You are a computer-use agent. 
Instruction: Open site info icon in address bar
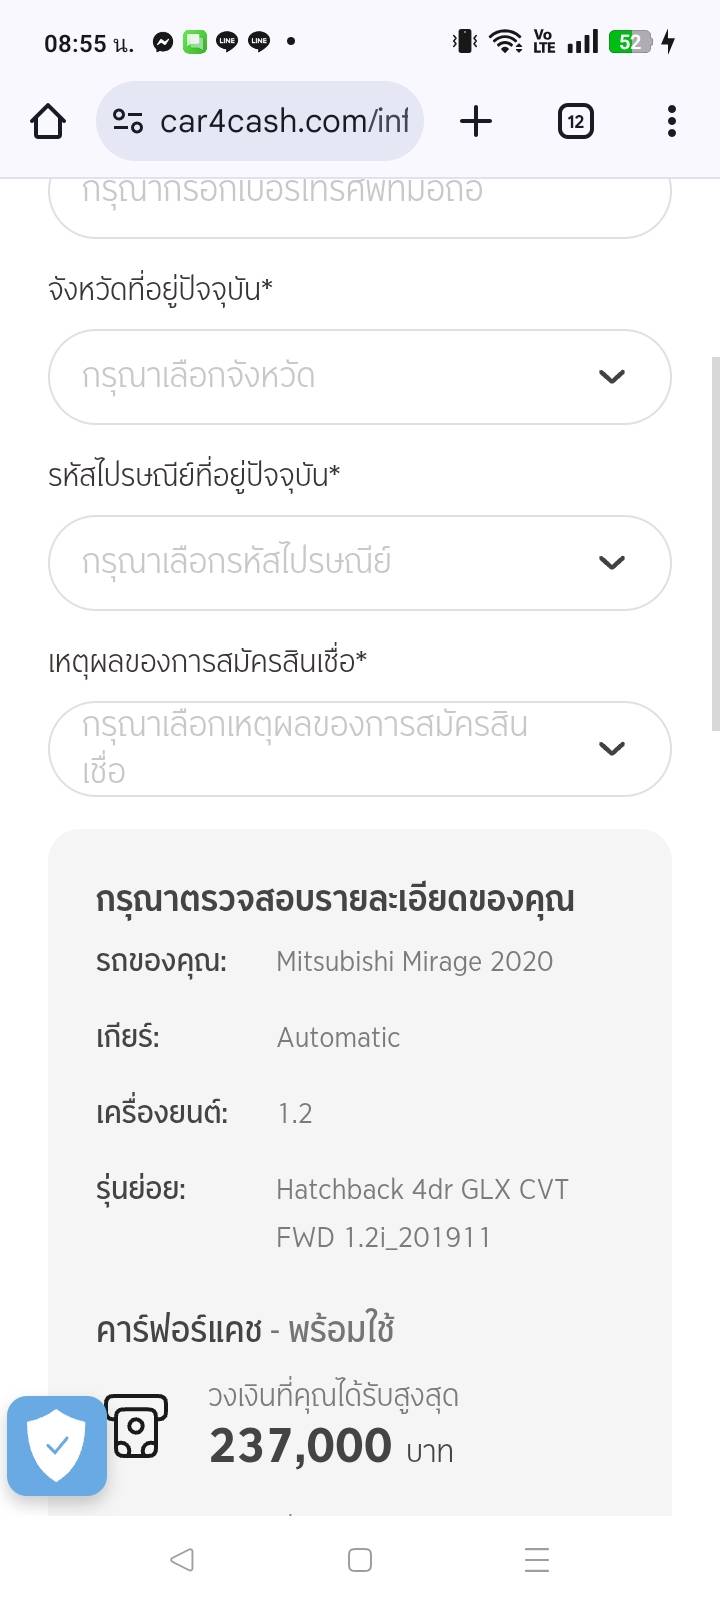coord(128,122)
